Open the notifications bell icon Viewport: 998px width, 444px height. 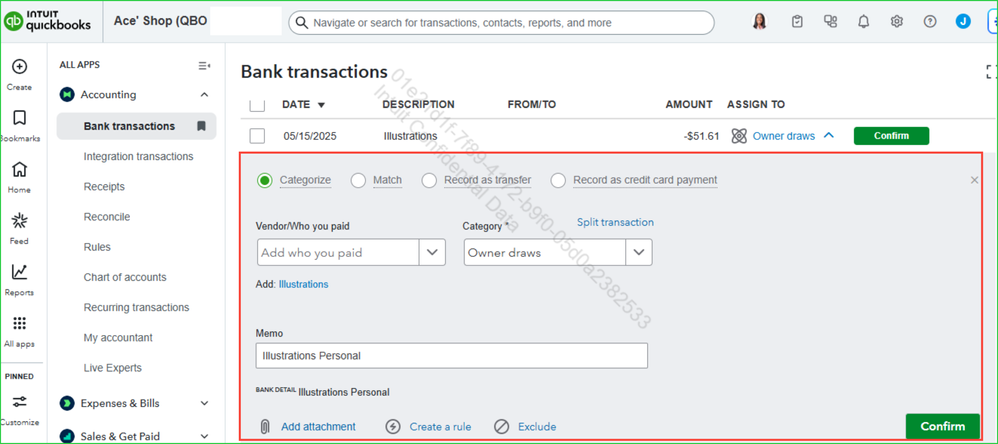pos(864,22)
